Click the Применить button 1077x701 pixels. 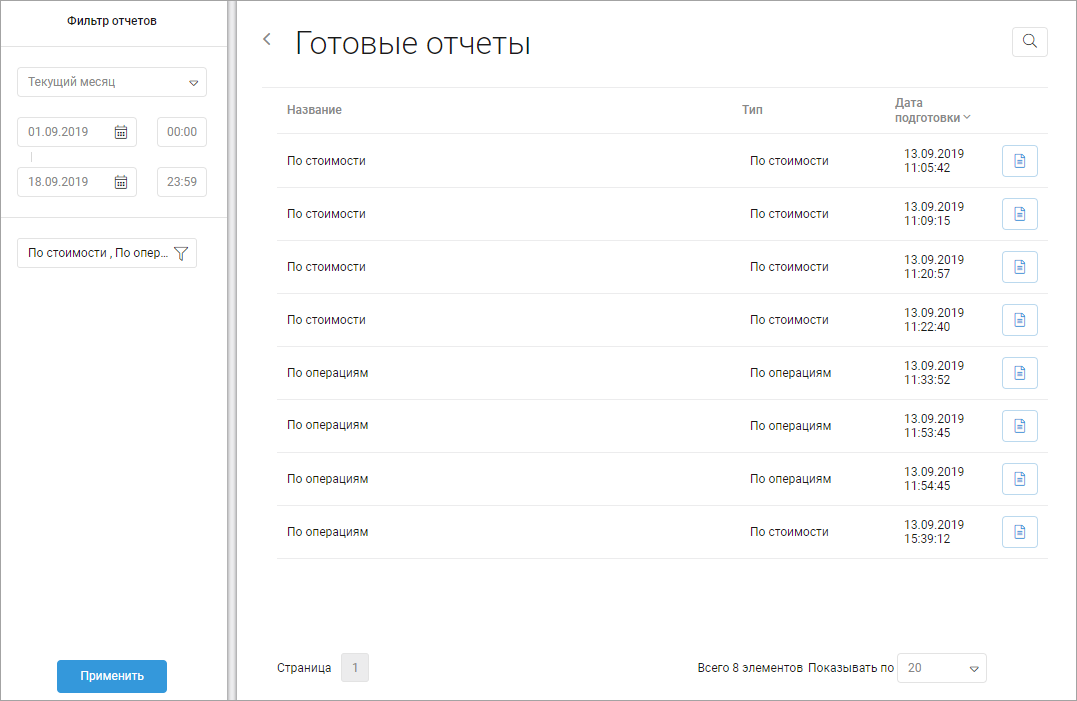[x=112, y=676]
